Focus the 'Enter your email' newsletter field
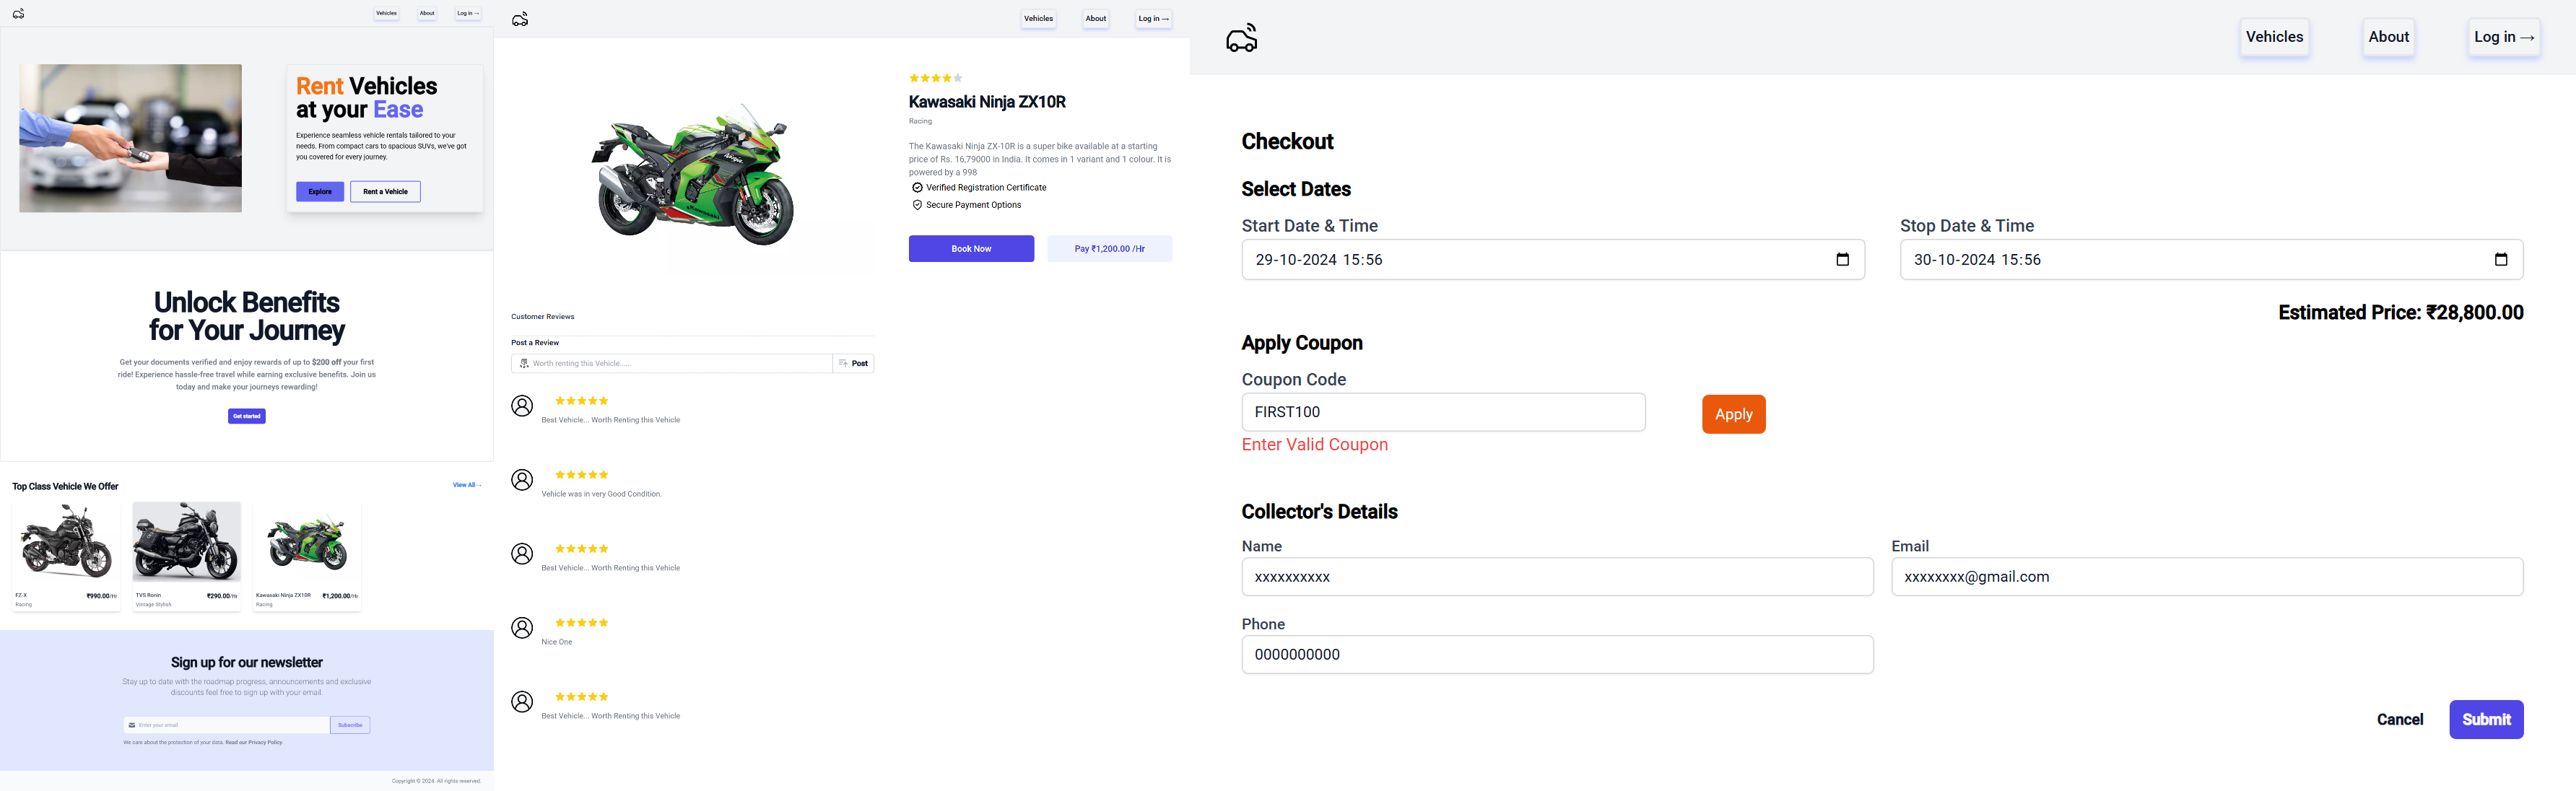Image resolution: width=2576 pixels, height=791 pixels. point(227,725)
